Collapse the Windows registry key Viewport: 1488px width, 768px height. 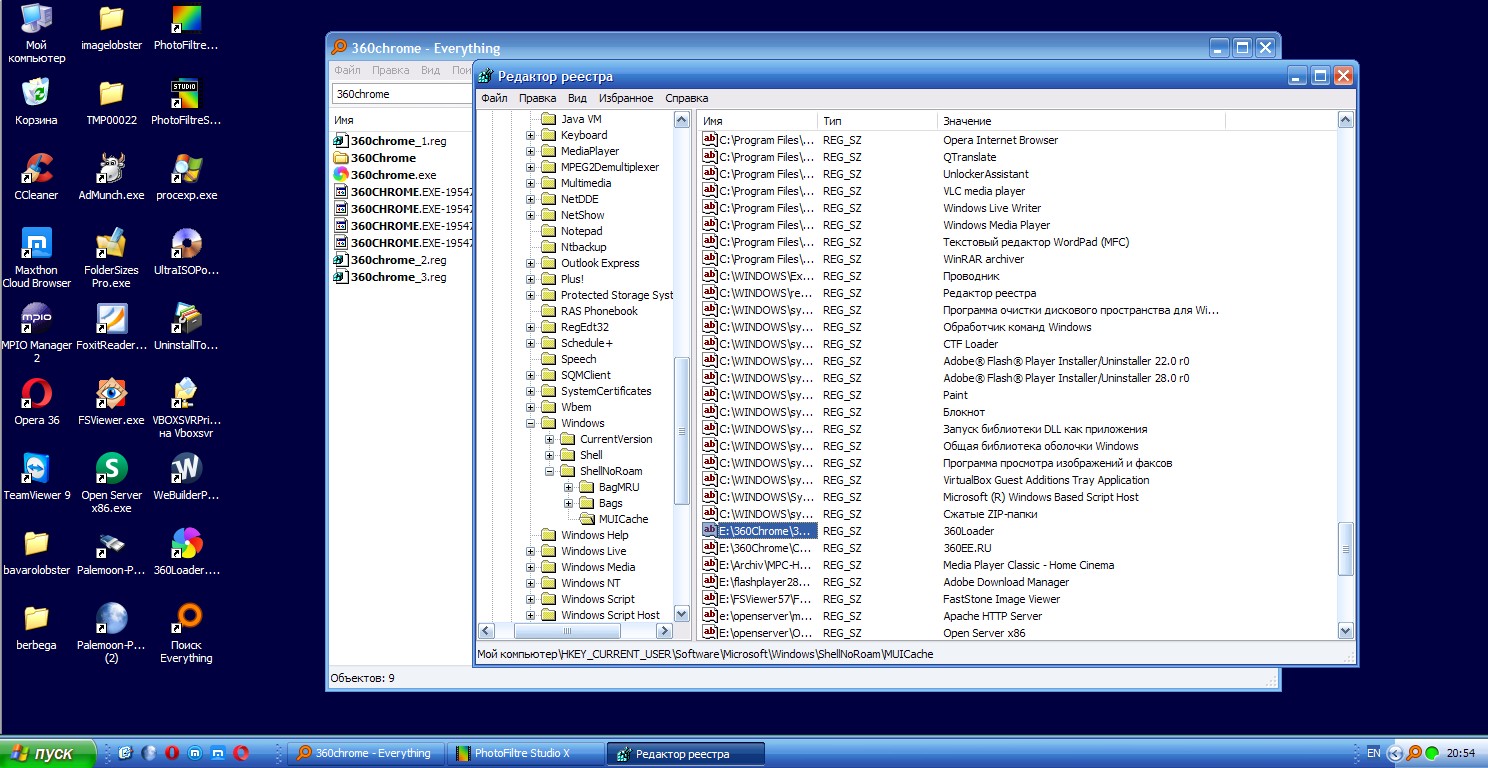(x=531, y=423)
